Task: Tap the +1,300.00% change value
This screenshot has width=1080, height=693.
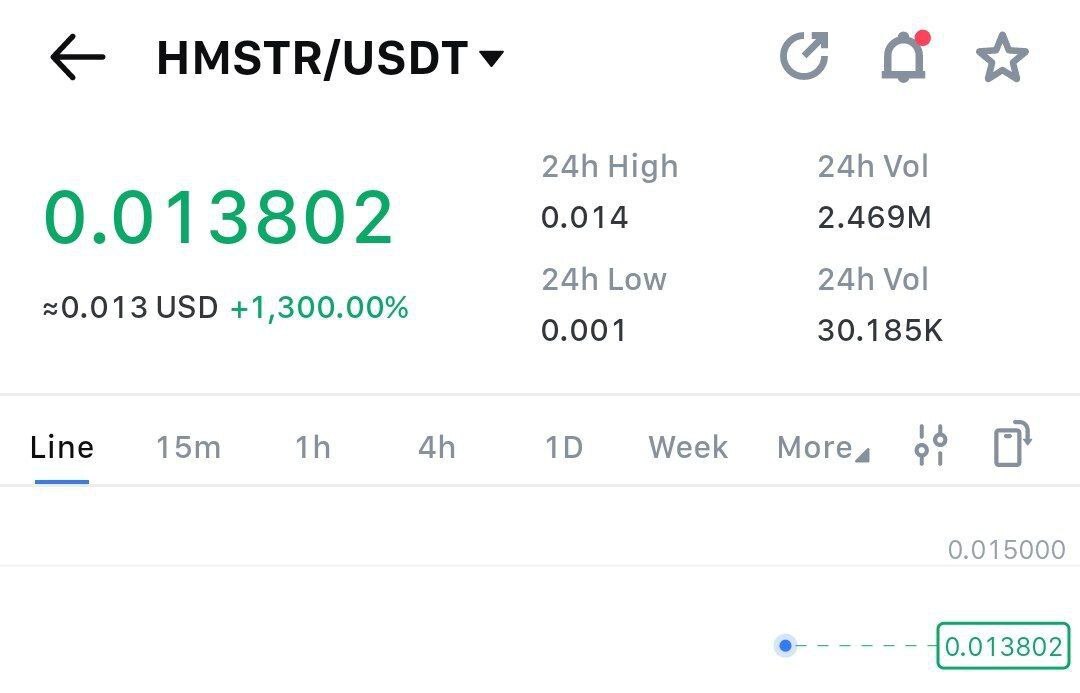Action: click(319, 308)
